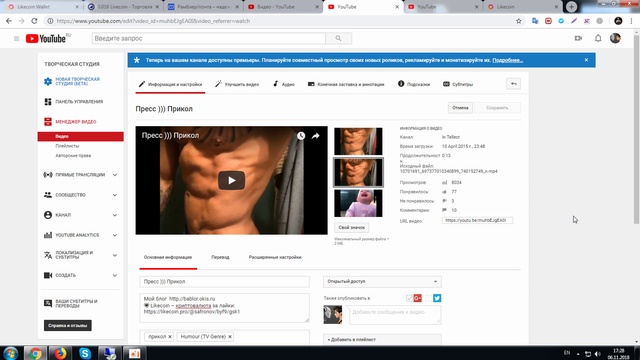Click the share arrow on video player
The height and width of the screenshot is (360, 640).
[x=316, y=136]
